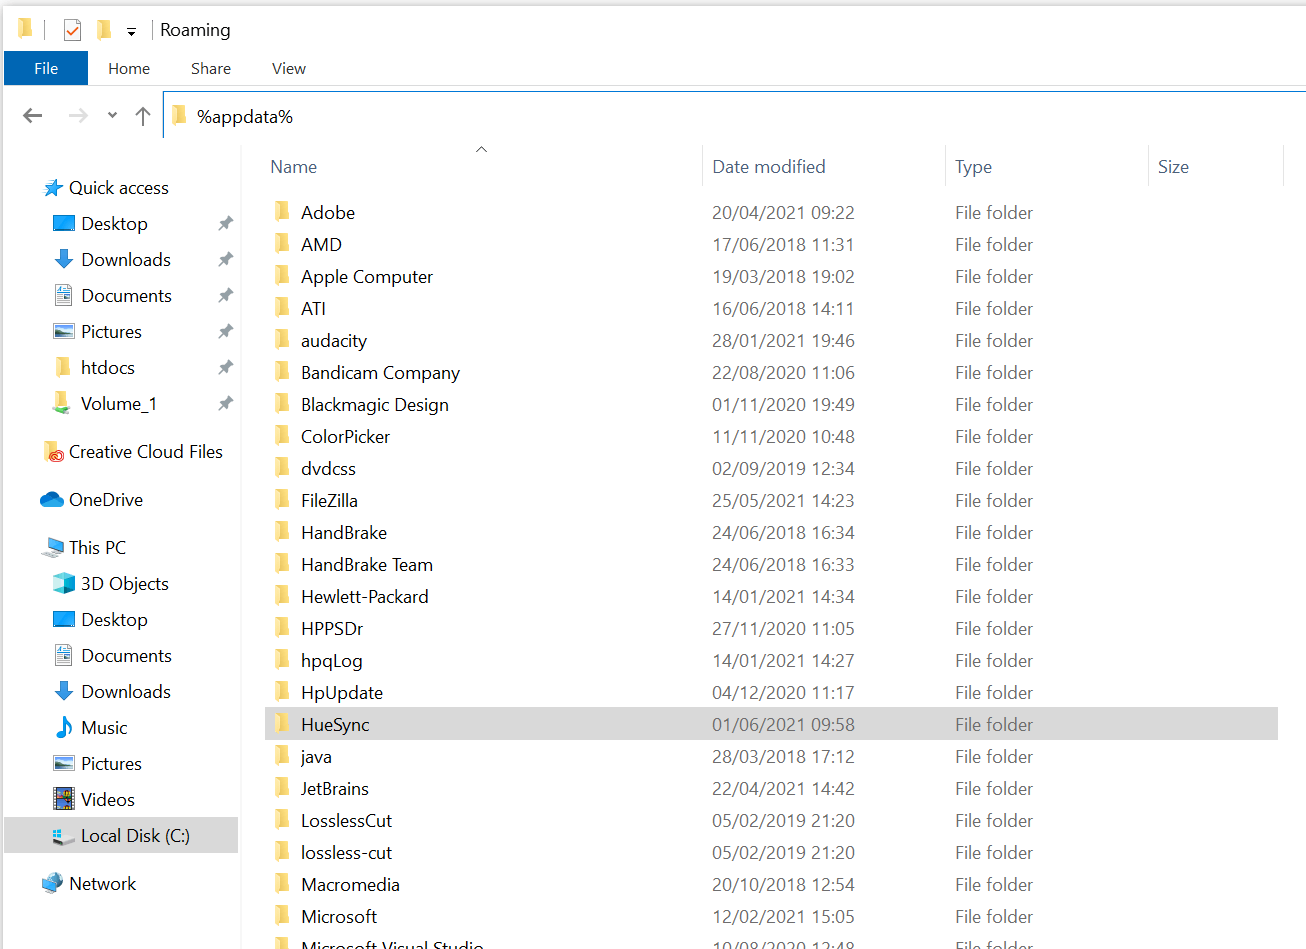Select the hpqLog folder

click(332, 661)
